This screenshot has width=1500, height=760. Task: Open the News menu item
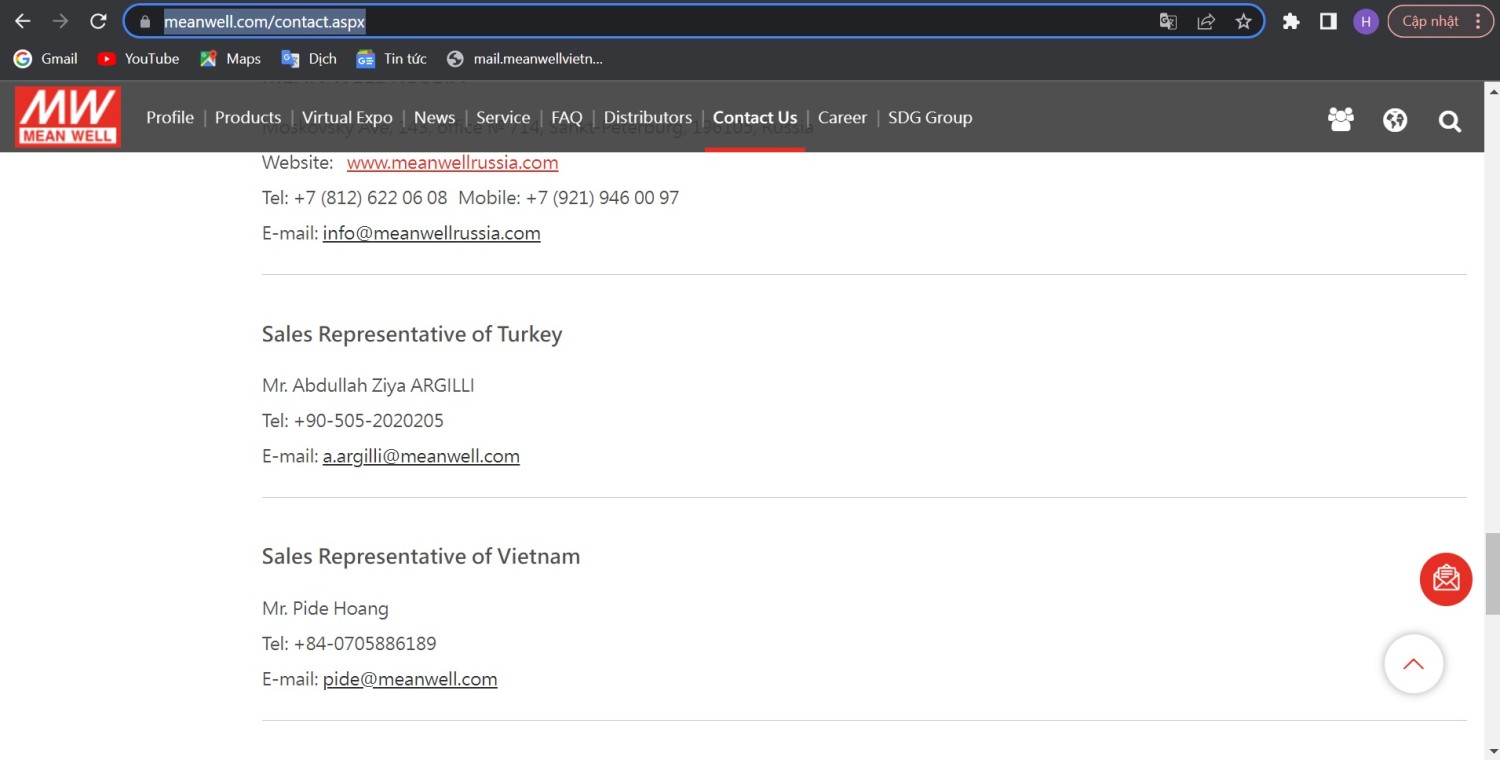coord(434,117)
